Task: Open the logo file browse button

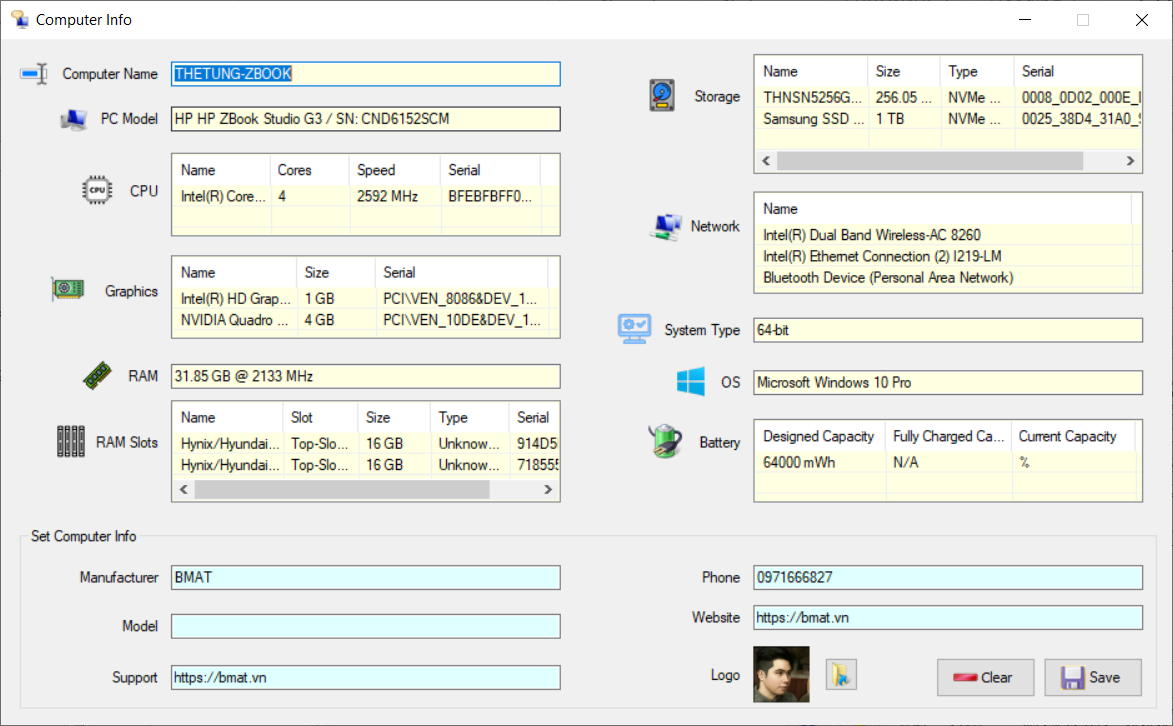Action: coord(841,676)
